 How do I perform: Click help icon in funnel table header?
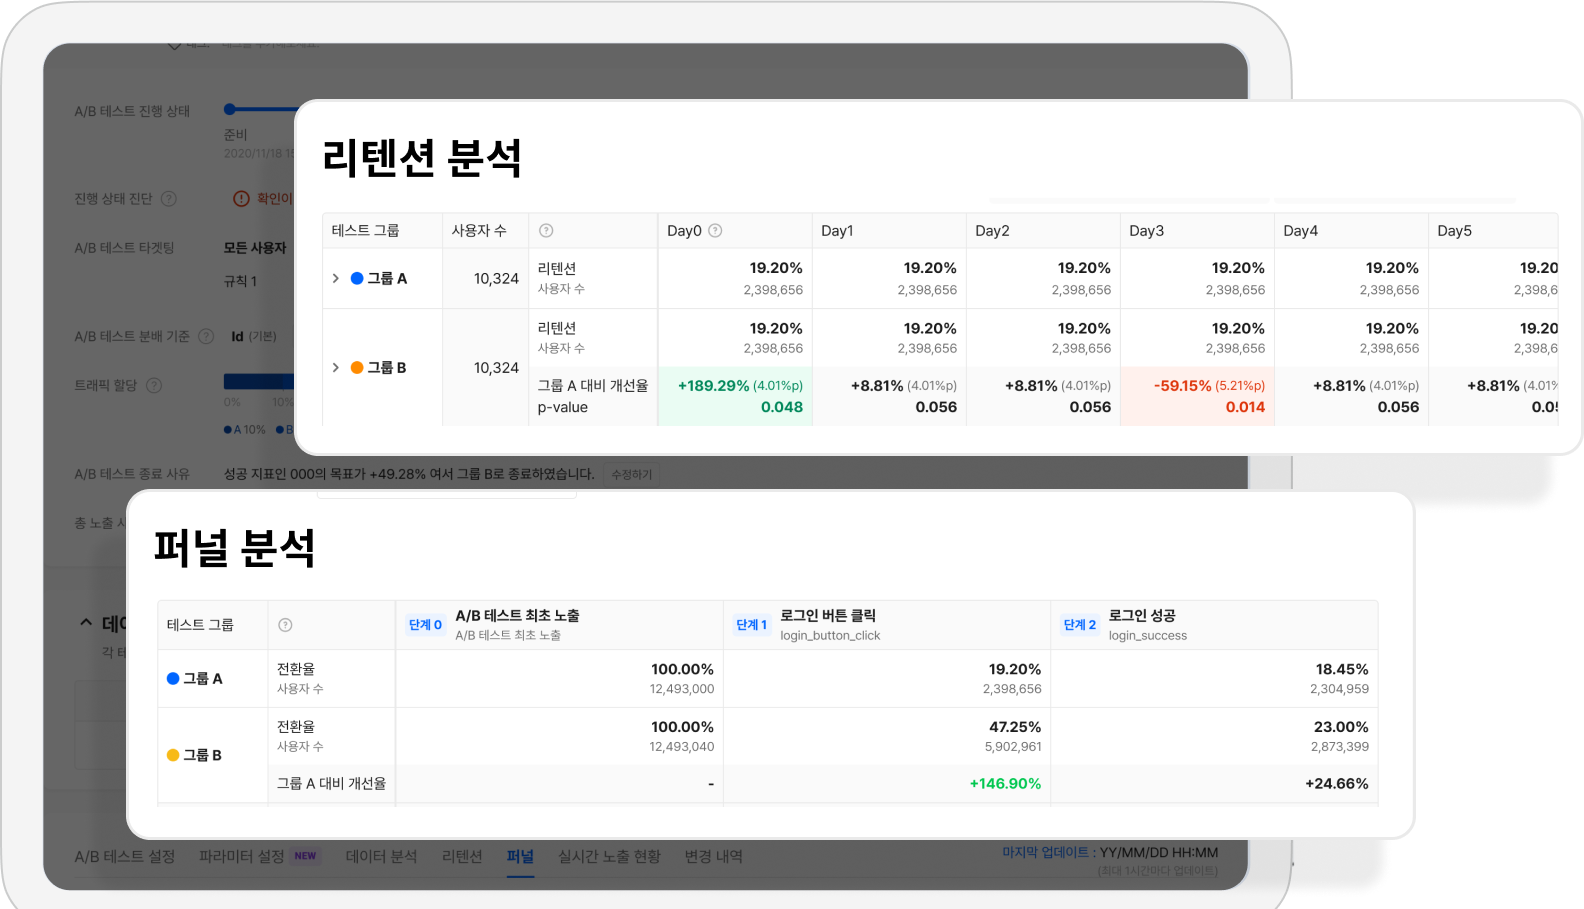pos(285,625)
